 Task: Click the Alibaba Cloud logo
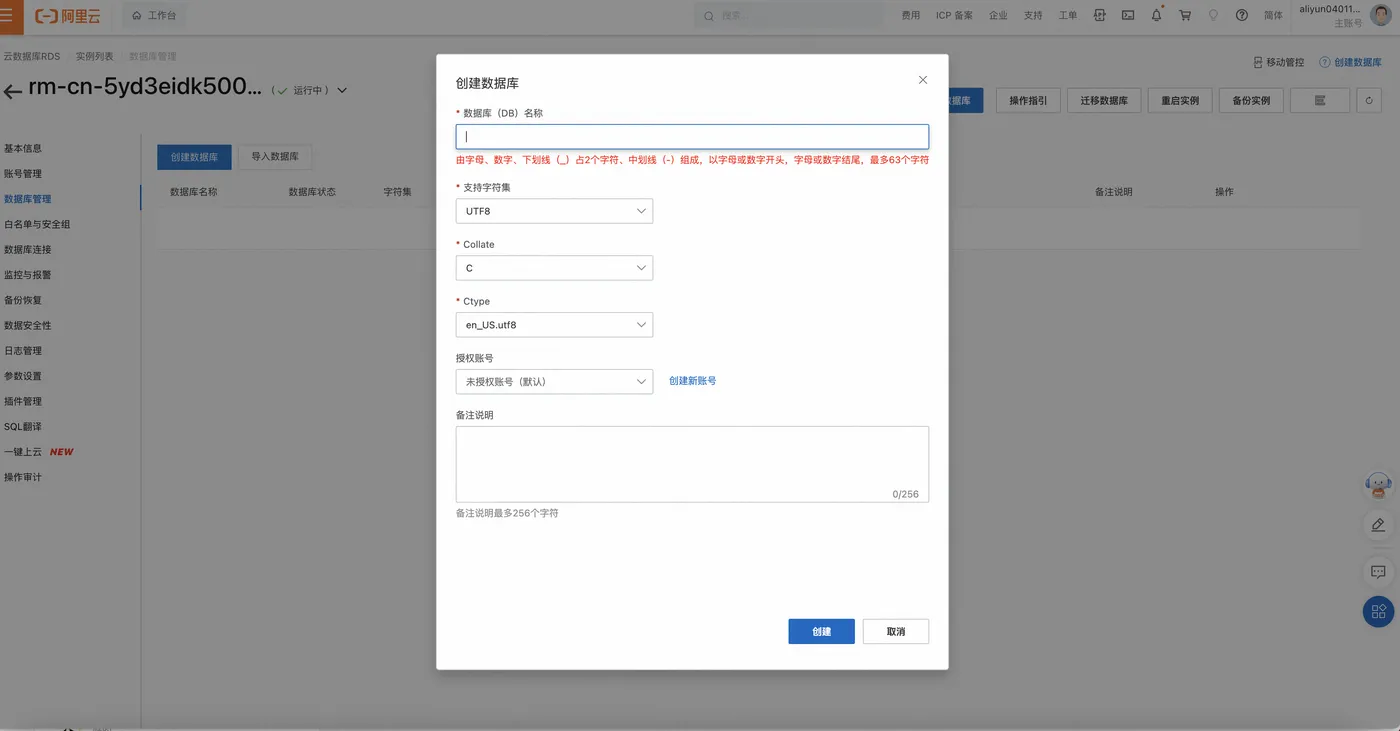pos(68,16)
